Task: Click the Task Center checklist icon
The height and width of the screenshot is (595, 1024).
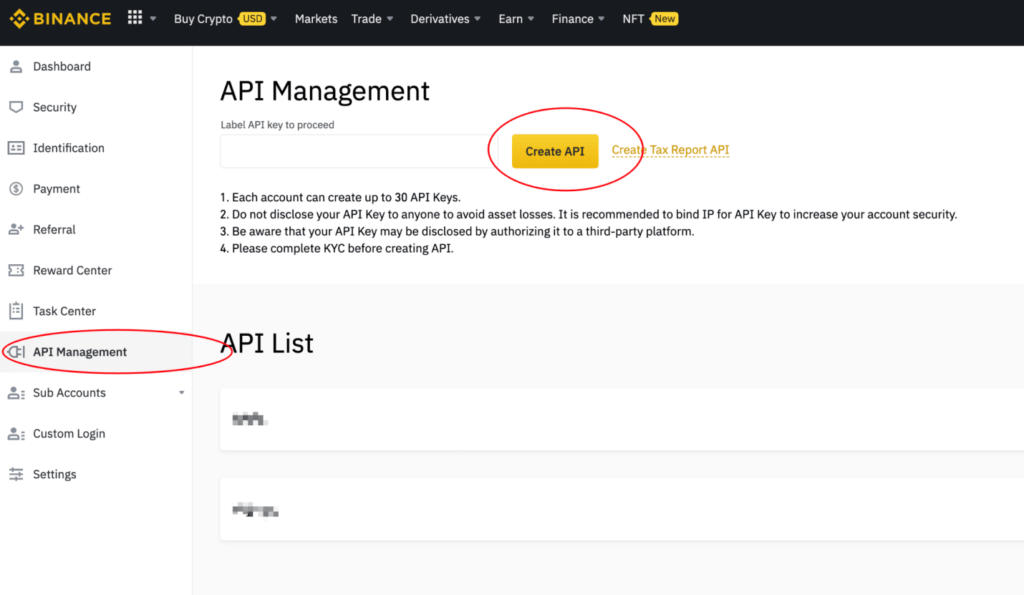Action: click(x=15, y=310)
